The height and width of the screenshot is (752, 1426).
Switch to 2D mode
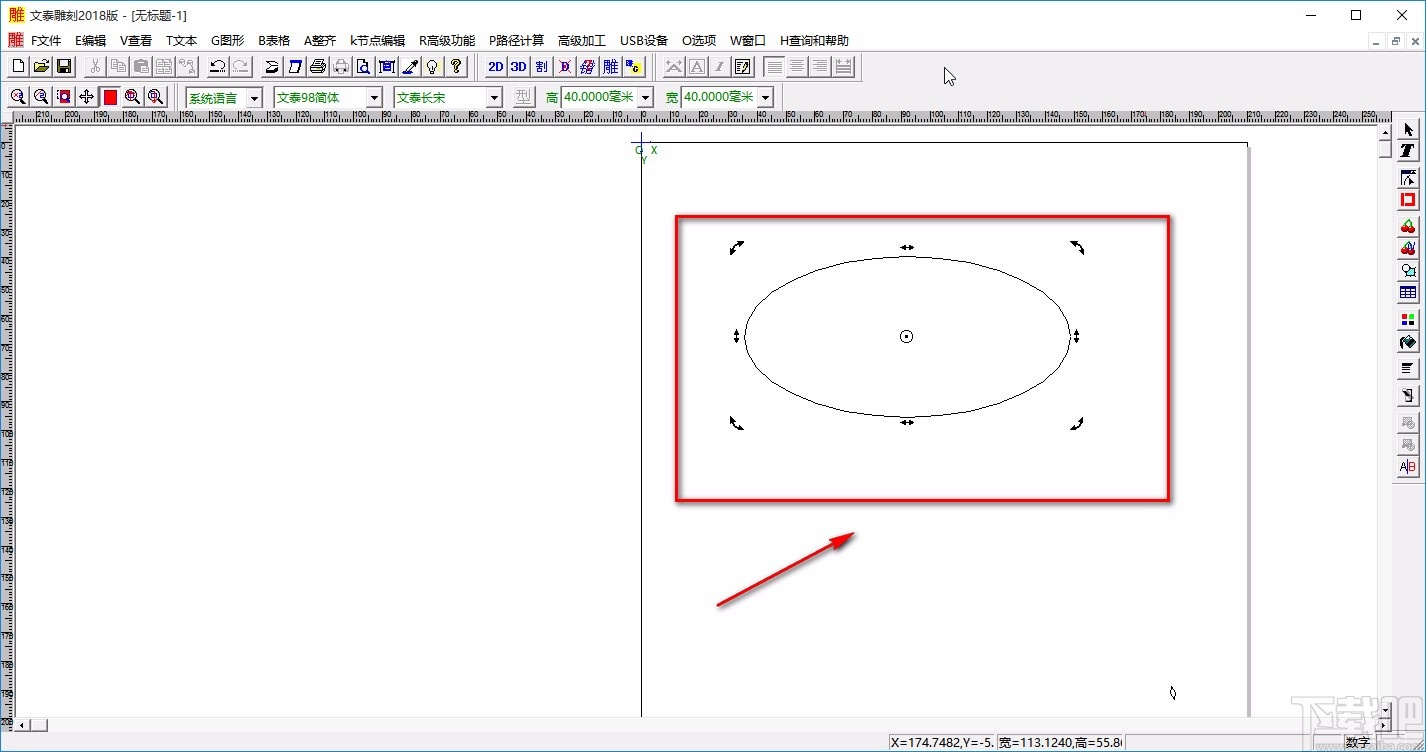pos(495,67)
